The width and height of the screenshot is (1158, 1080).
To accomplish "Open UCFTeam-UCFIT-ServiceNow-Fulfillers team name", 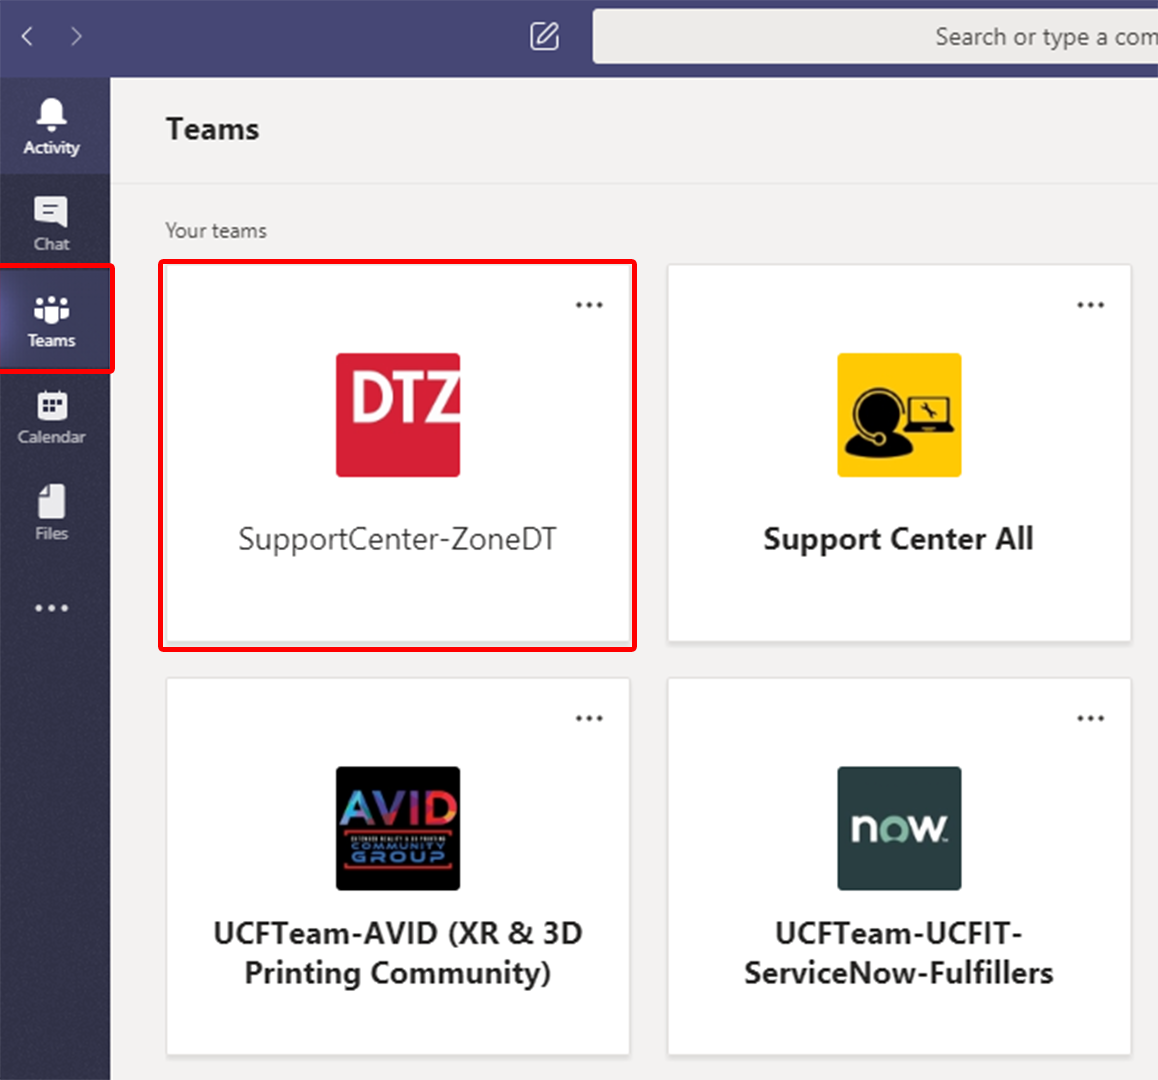I will point(899,953).
